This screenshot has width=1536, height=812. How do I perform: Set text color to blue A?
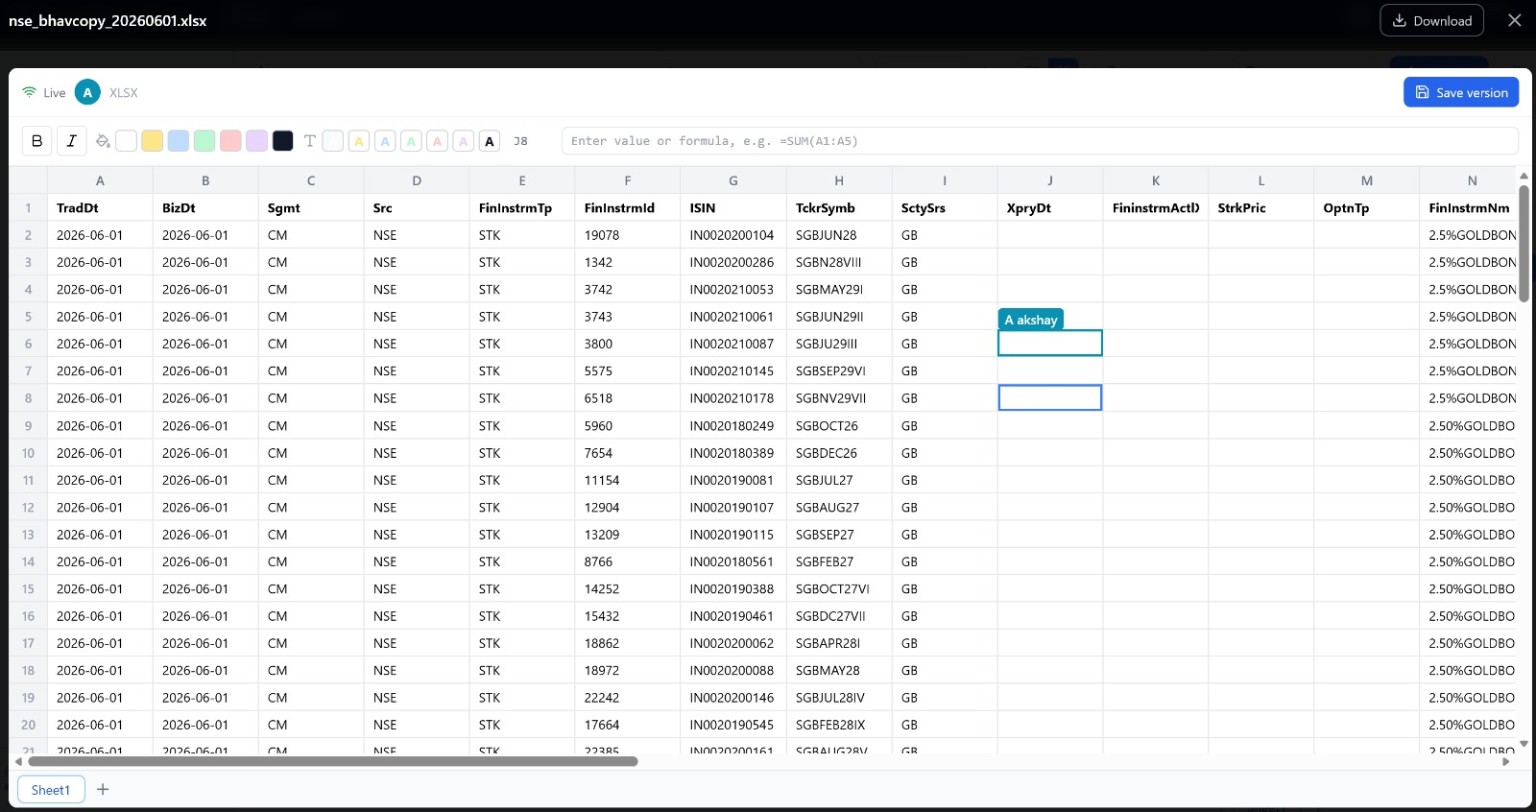(x=385, y=141)
